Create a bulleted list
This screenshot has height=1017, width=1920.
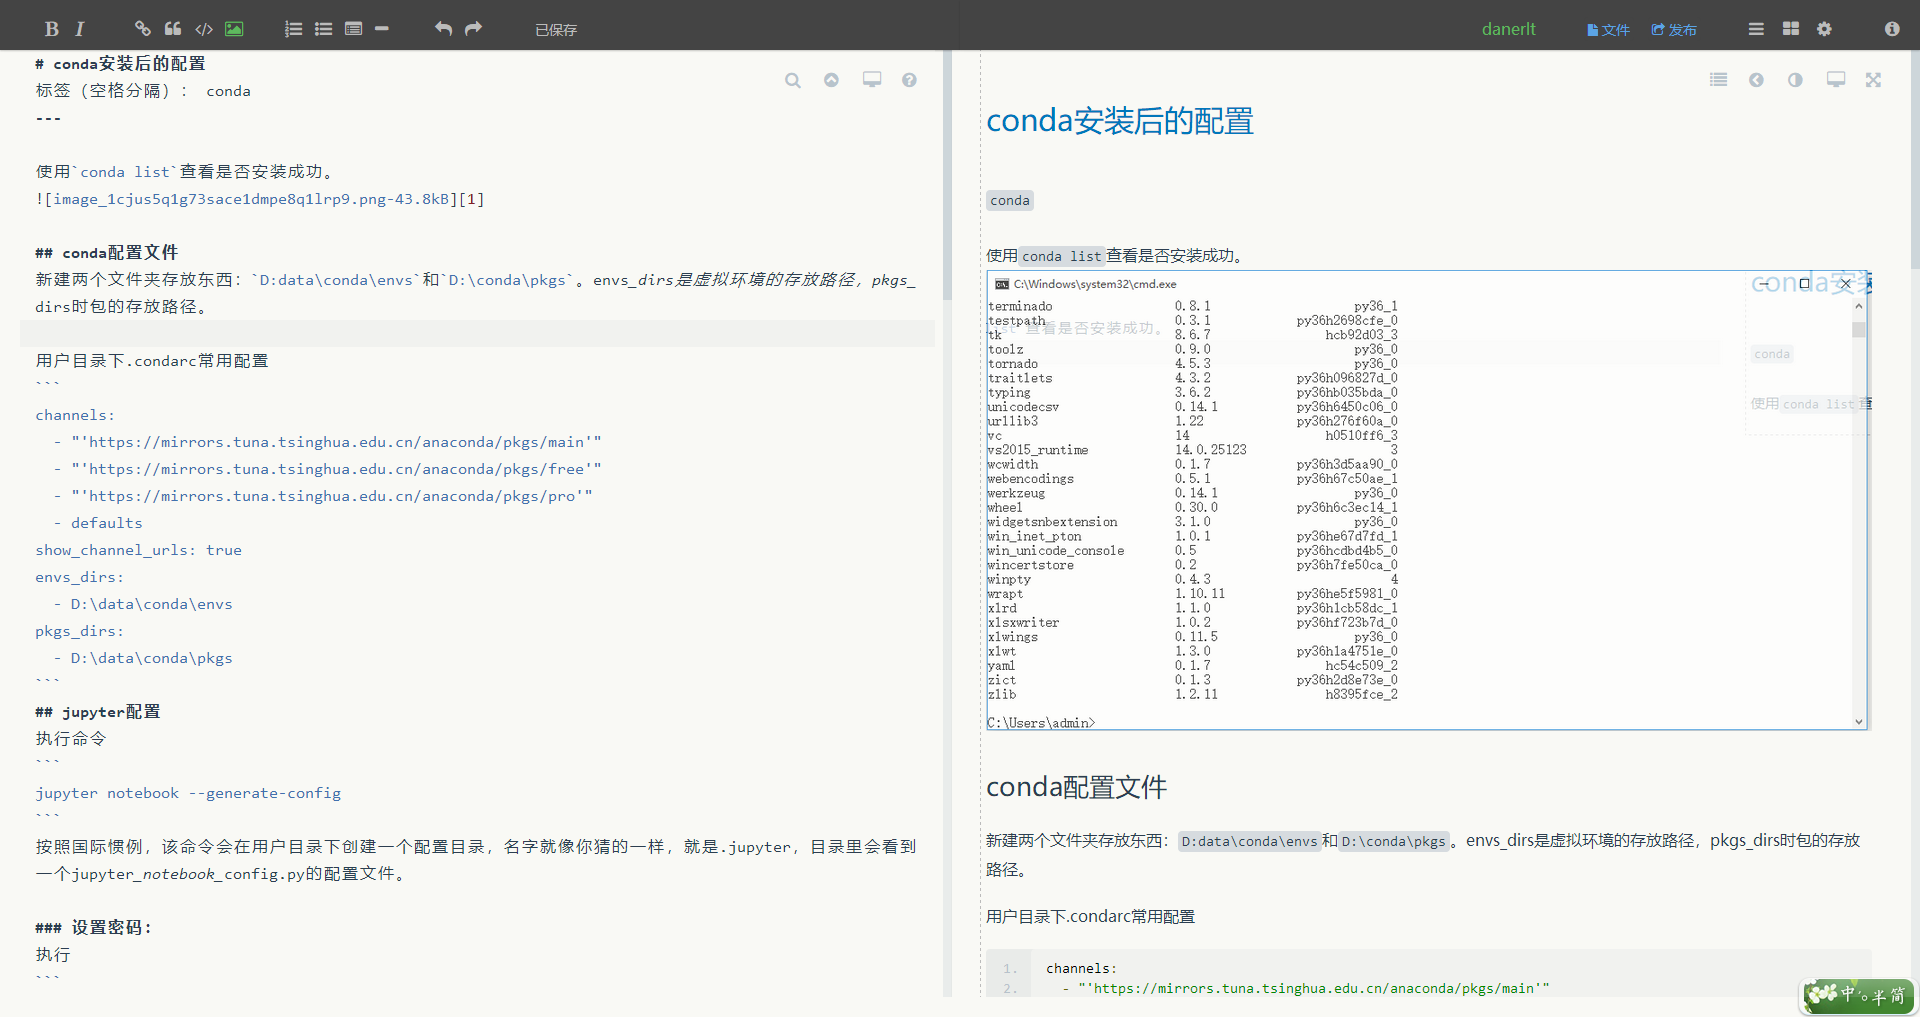[323, 29]
